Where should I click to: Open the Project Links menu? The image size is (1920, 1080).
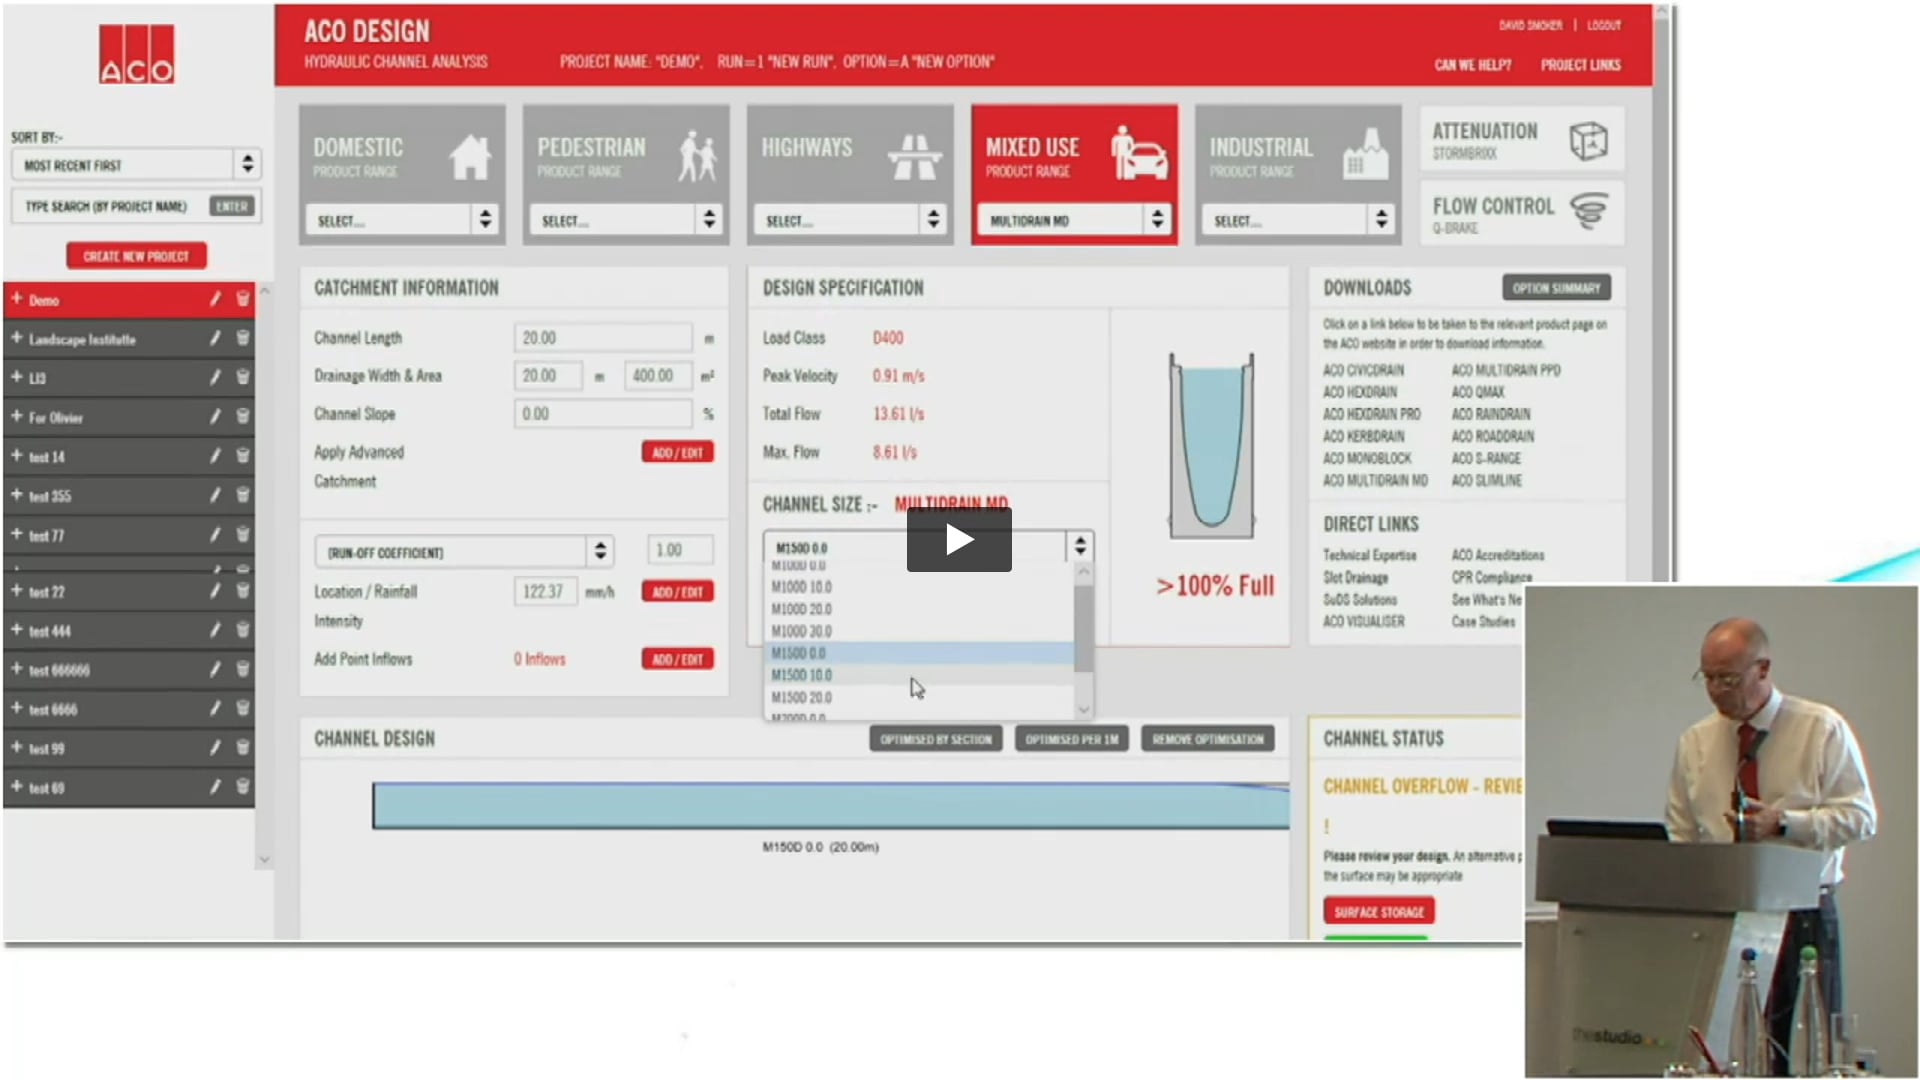click(x=1581, y=65)
